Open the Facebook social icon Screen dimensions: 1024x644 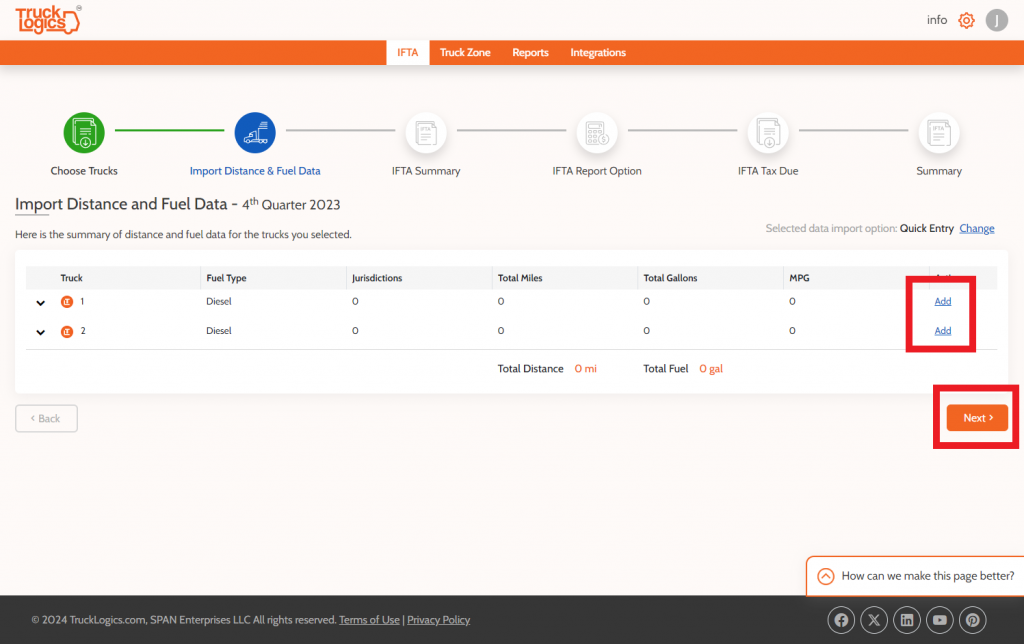pos(841,620)
